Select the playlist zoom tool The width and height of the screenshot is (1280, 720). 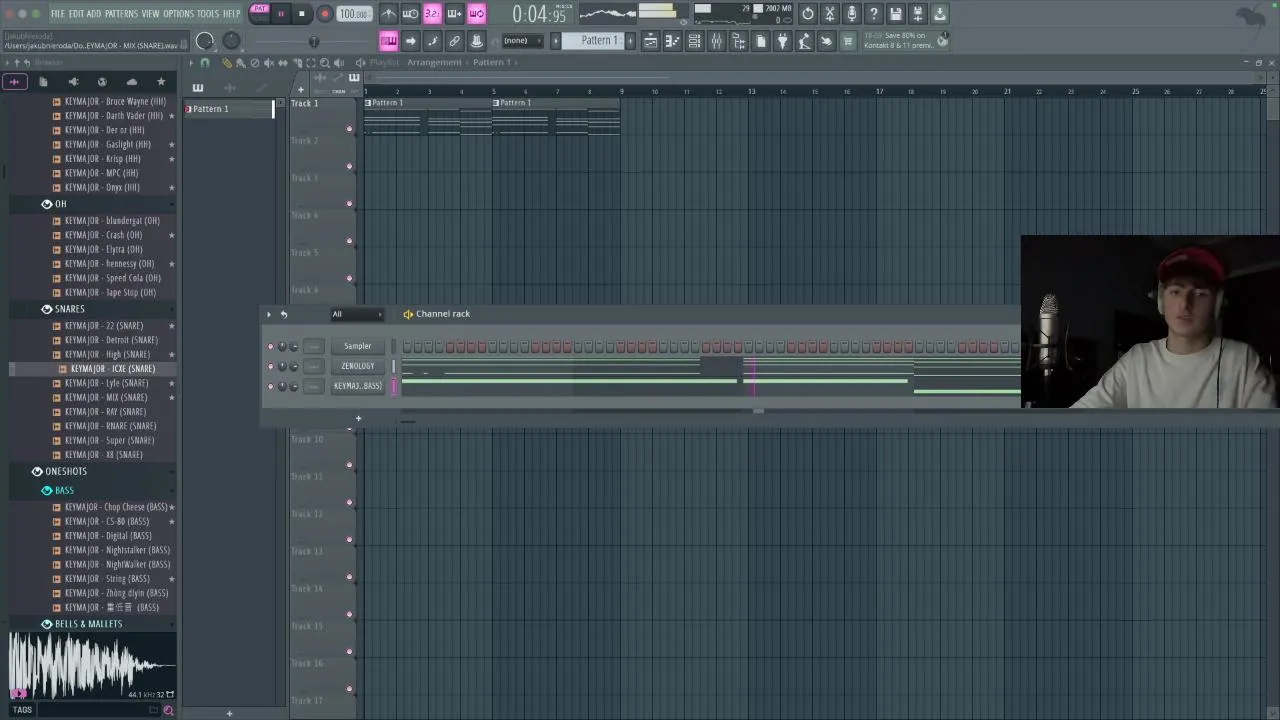point(324,63)
